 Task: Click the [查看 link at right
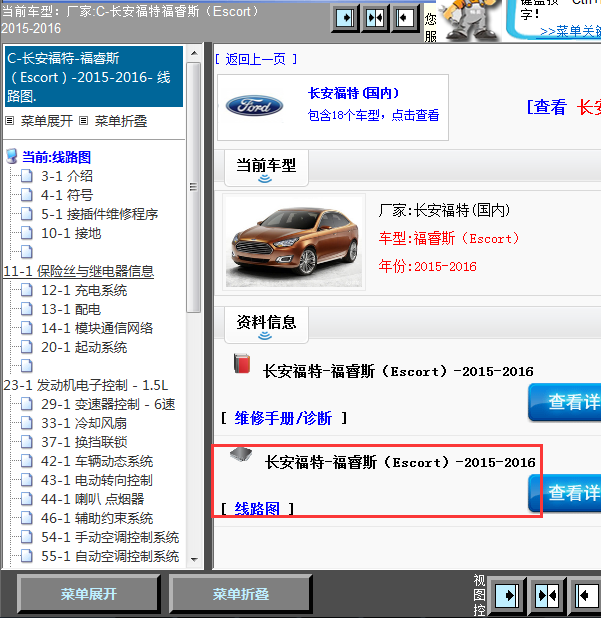click(547, 107)
